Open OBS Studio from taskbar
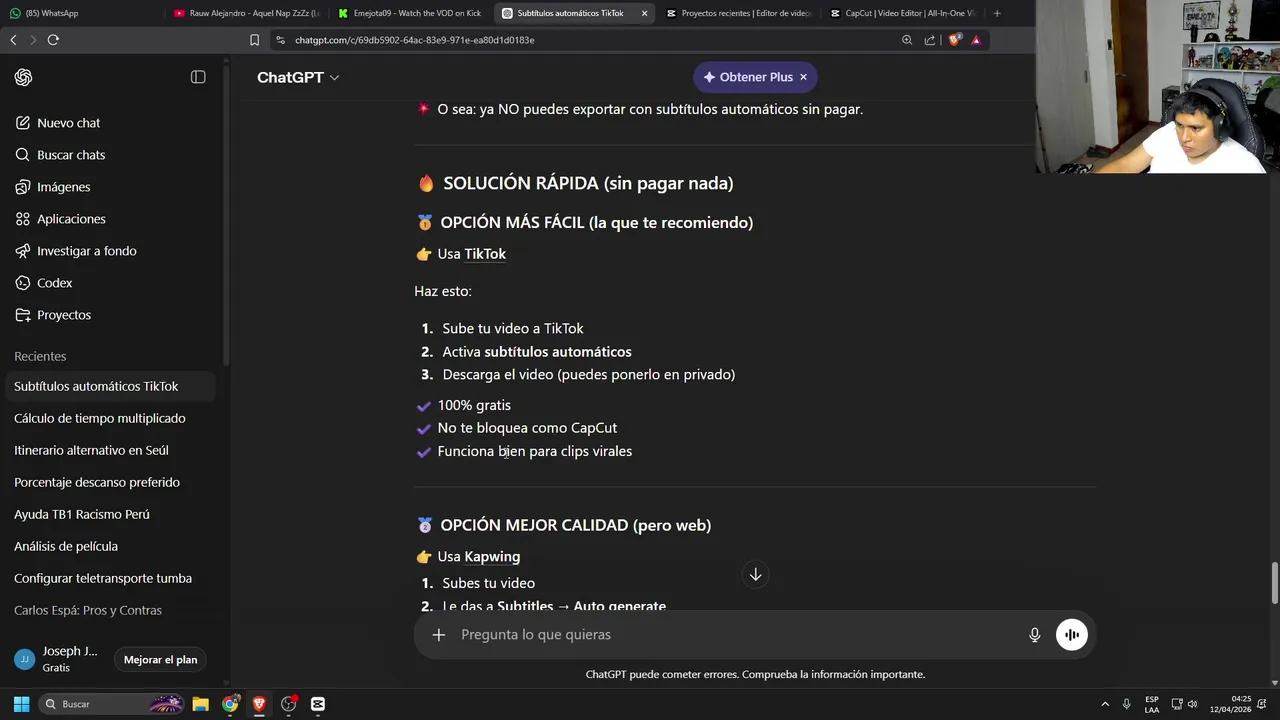 click(x=289, y=704)
